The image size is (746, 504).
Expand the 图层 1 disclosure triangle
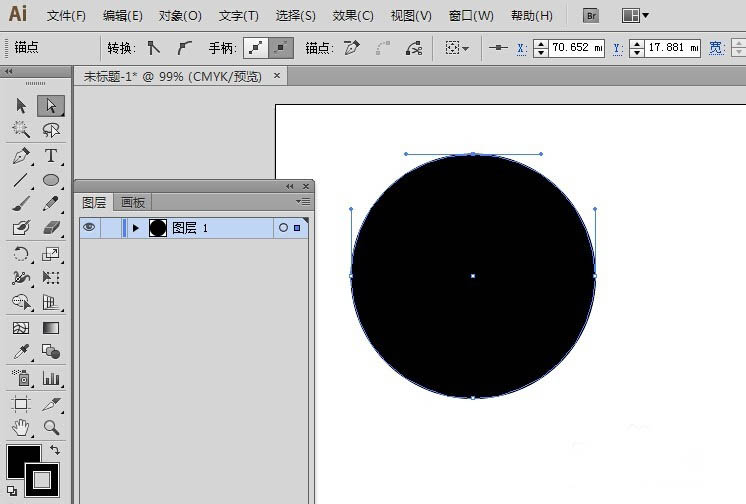136,228
